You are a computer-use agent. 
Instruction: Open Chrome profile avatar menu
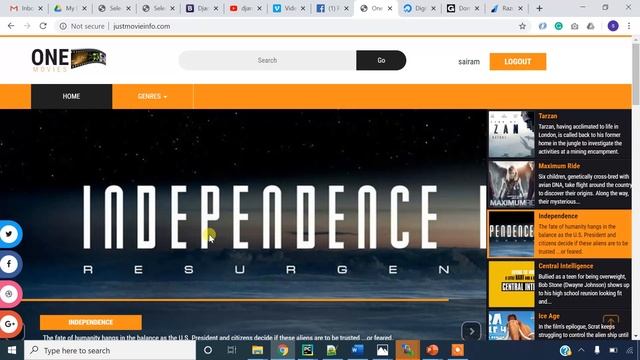[613, 26]
